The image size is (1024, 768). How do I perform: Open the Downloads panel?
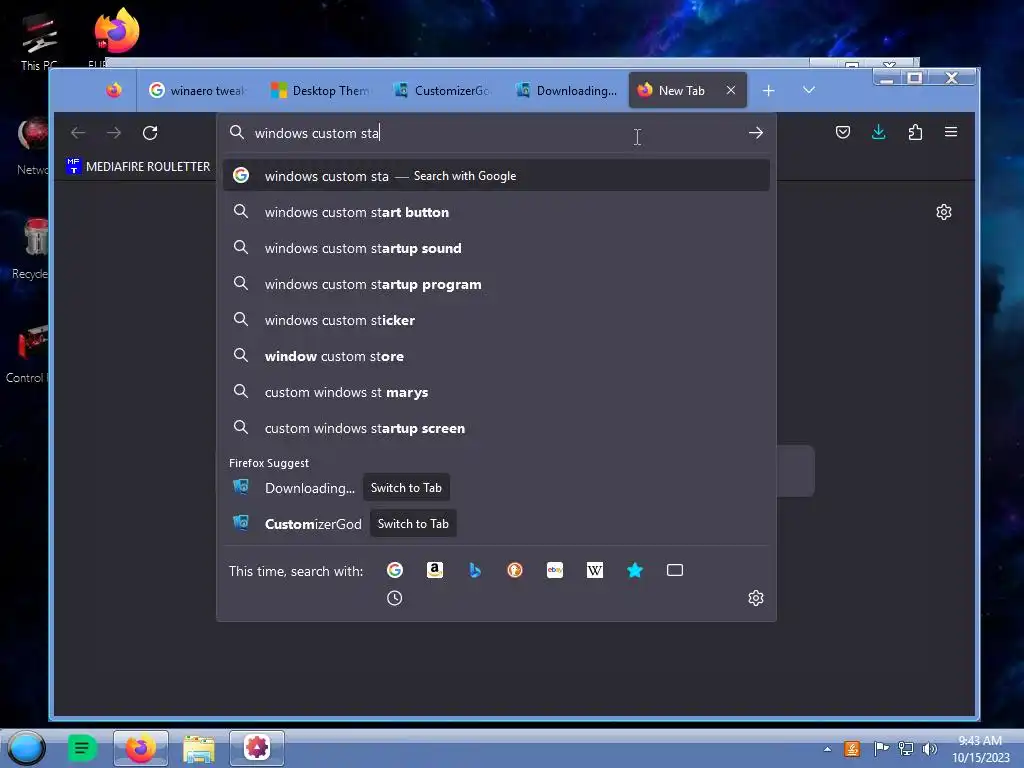[879, 133]
